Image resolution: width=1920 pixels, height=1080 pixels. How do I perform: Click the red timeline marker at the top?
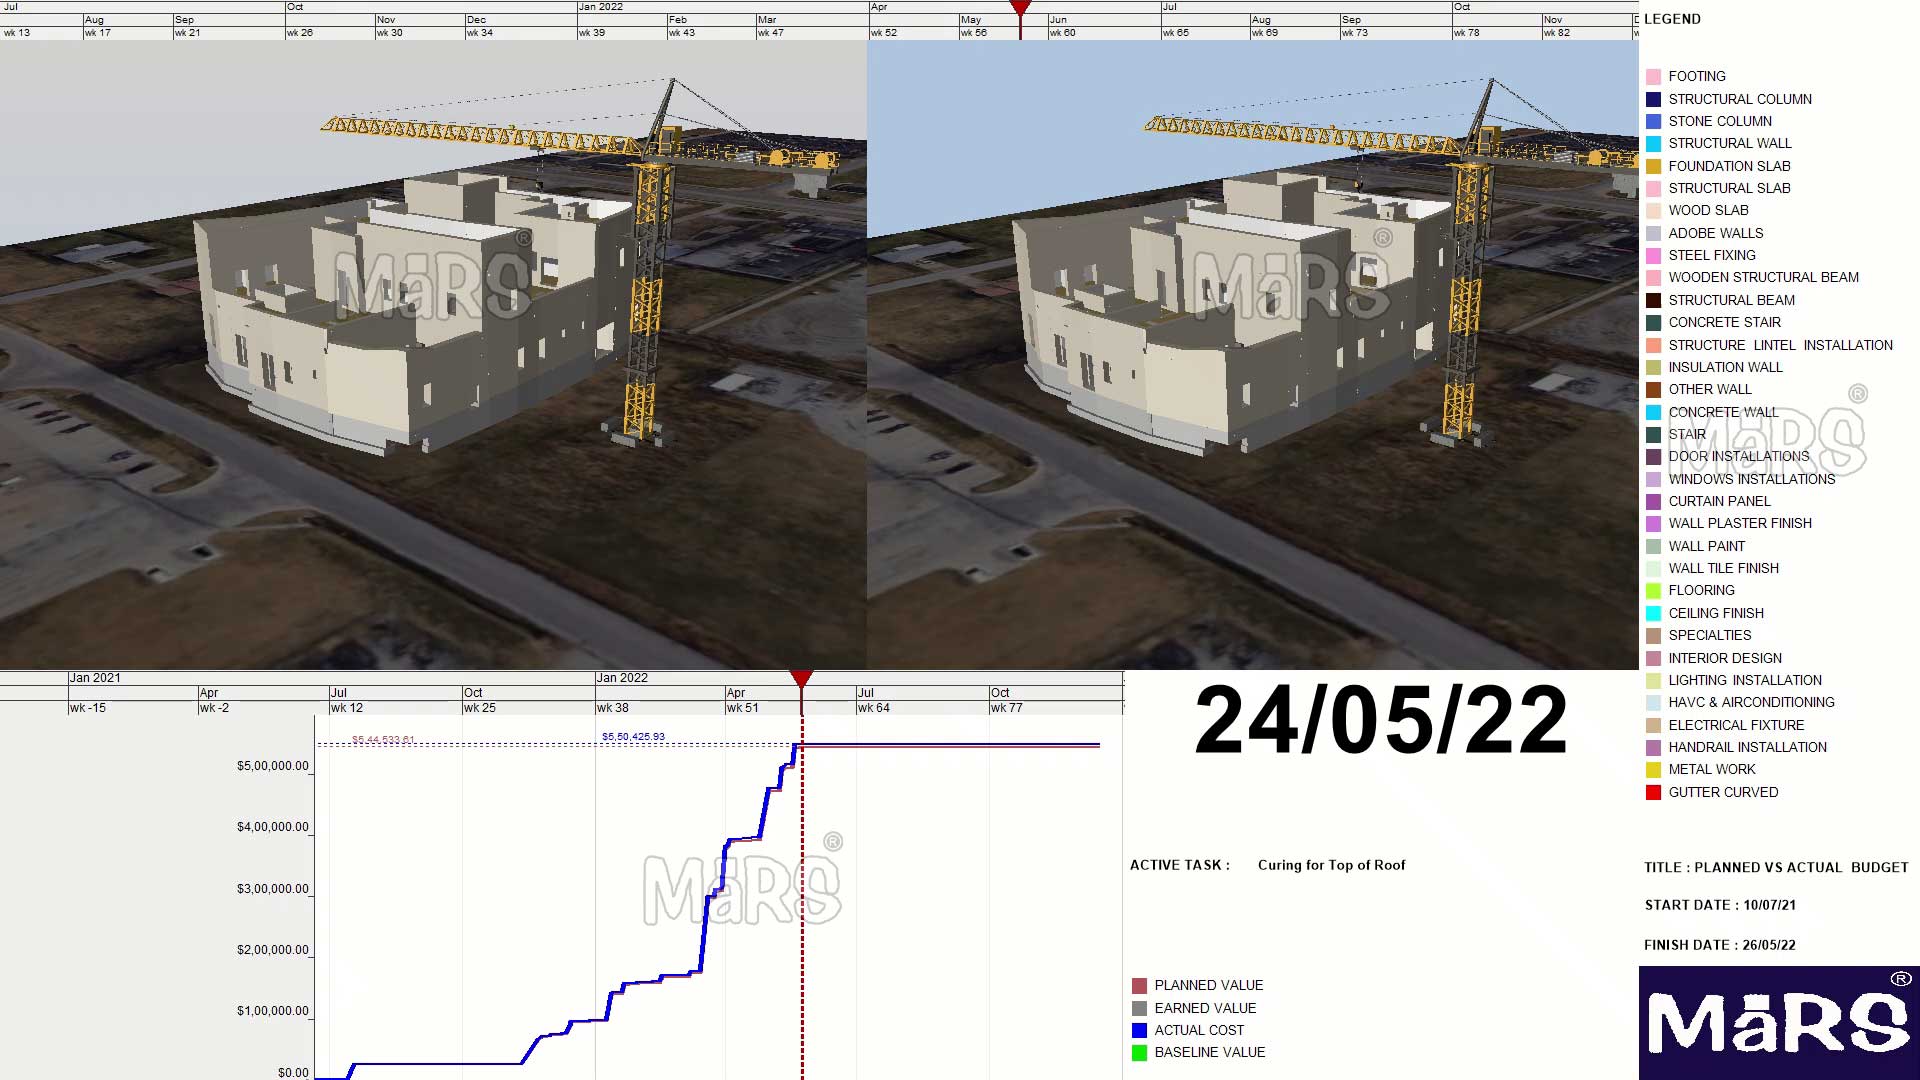[1019, 8]
